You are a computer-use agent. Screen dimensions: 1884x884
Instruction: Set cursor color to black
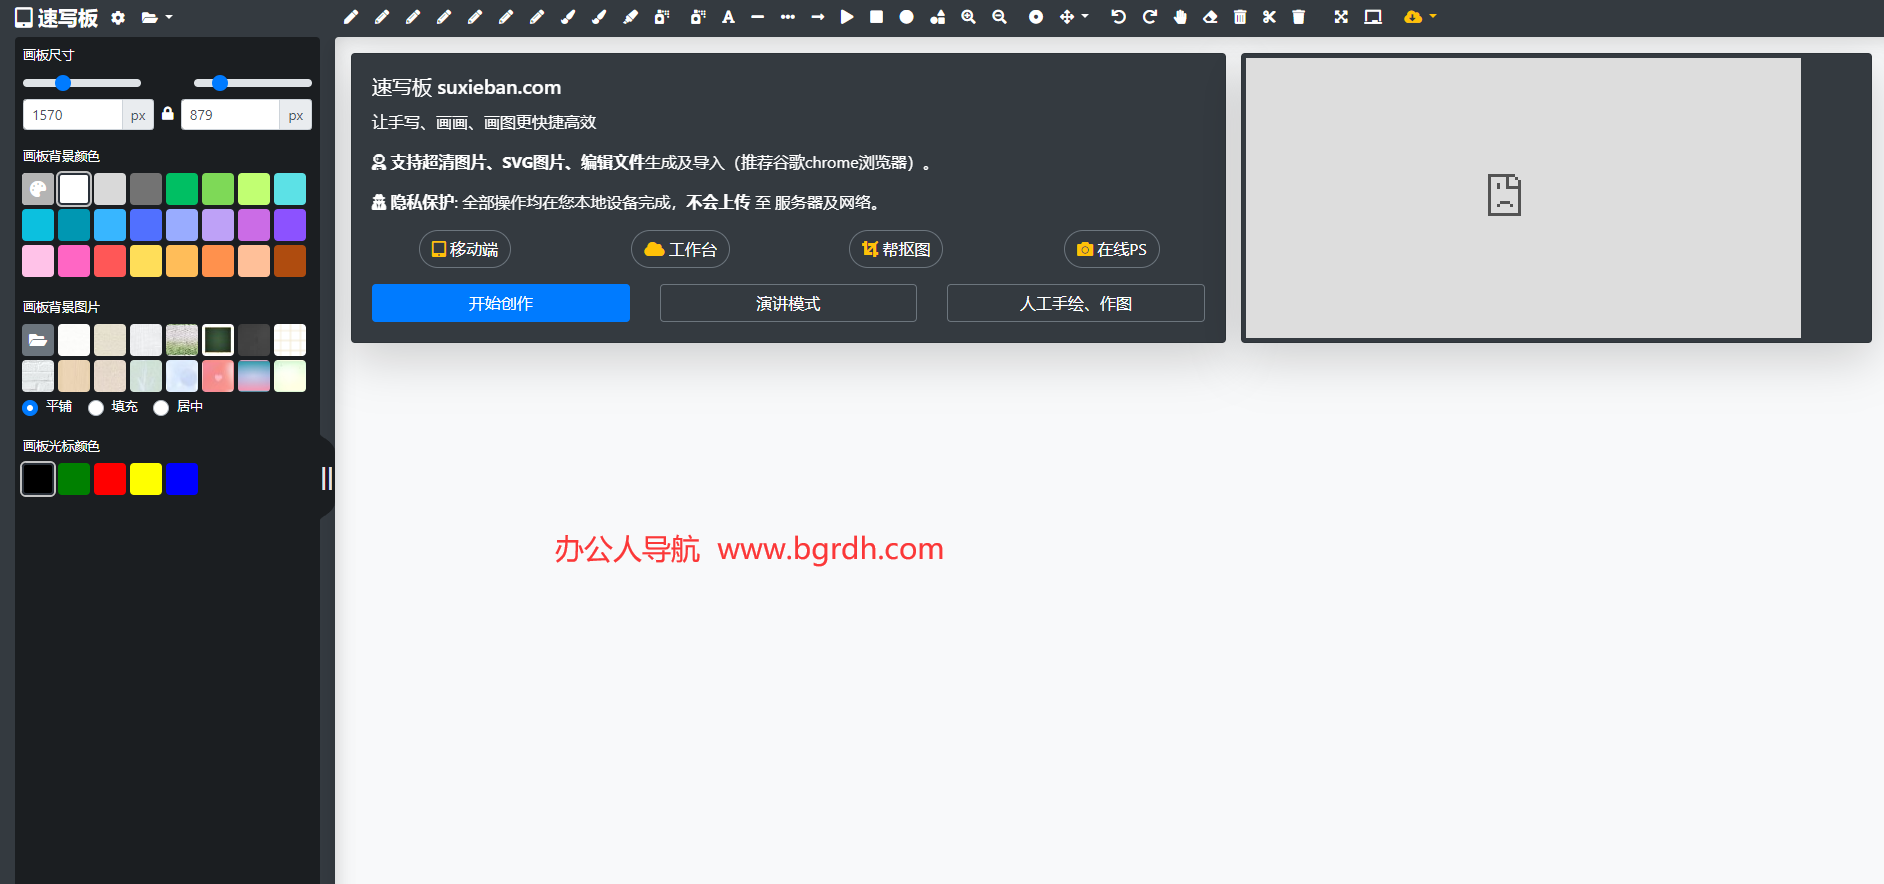tap(38, 479)
